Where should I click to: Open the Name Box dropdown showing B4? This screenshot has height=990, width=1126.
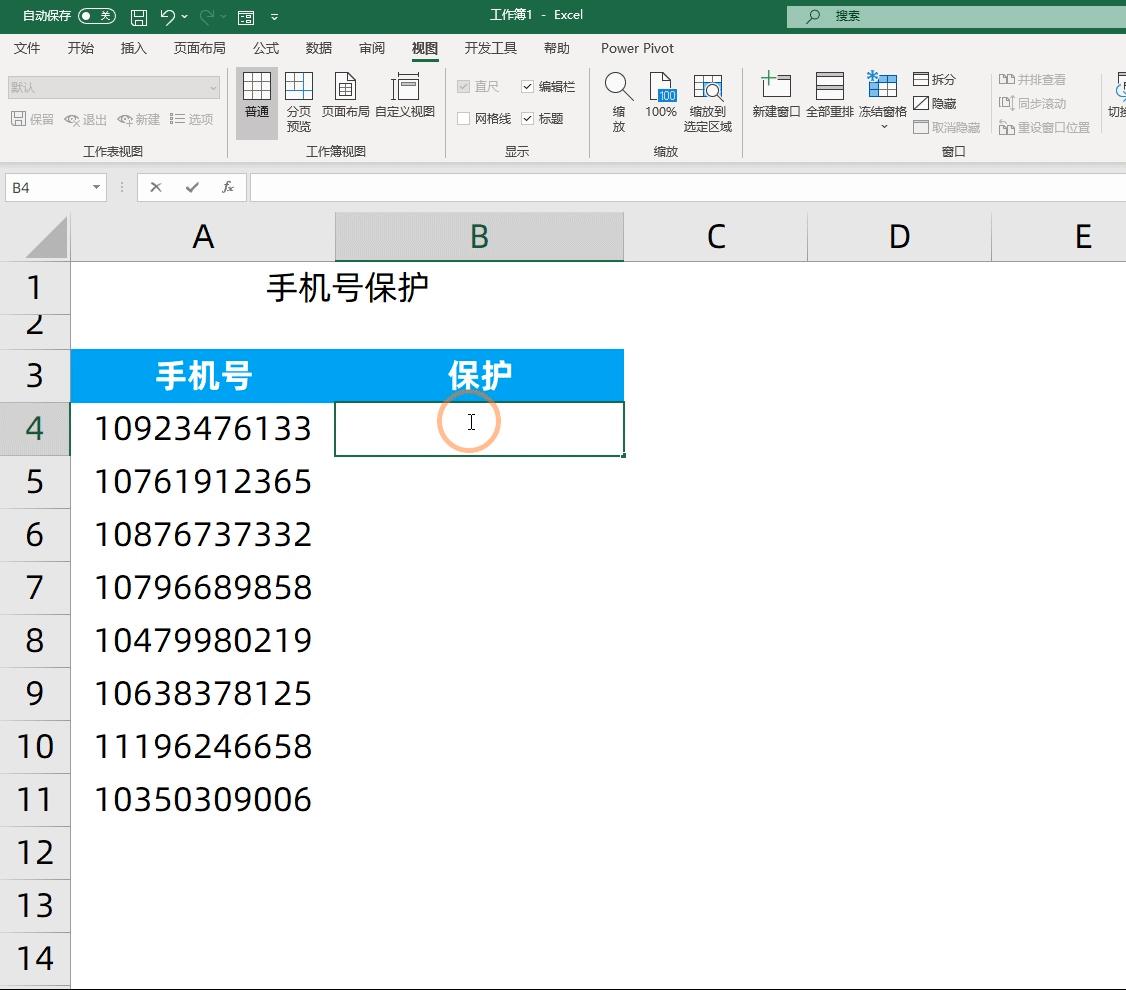tap(96, 187)
